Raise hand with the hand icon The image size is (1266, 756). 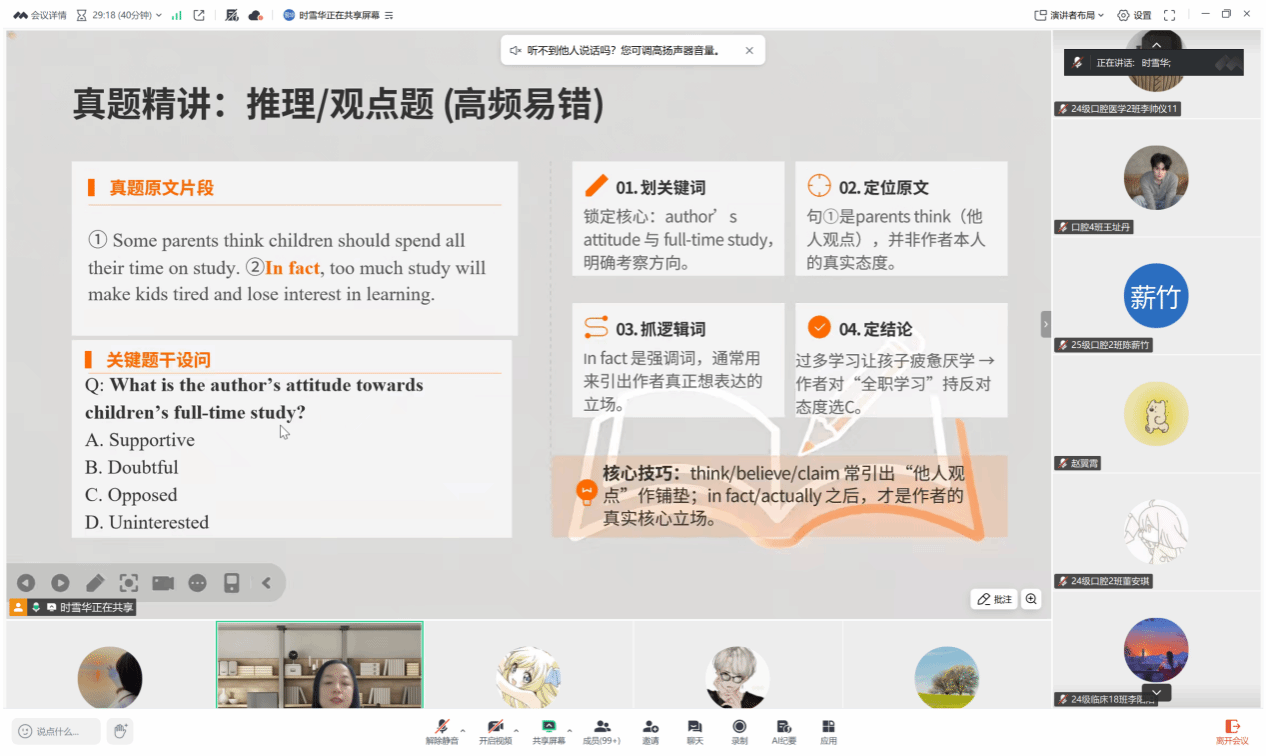120,731
